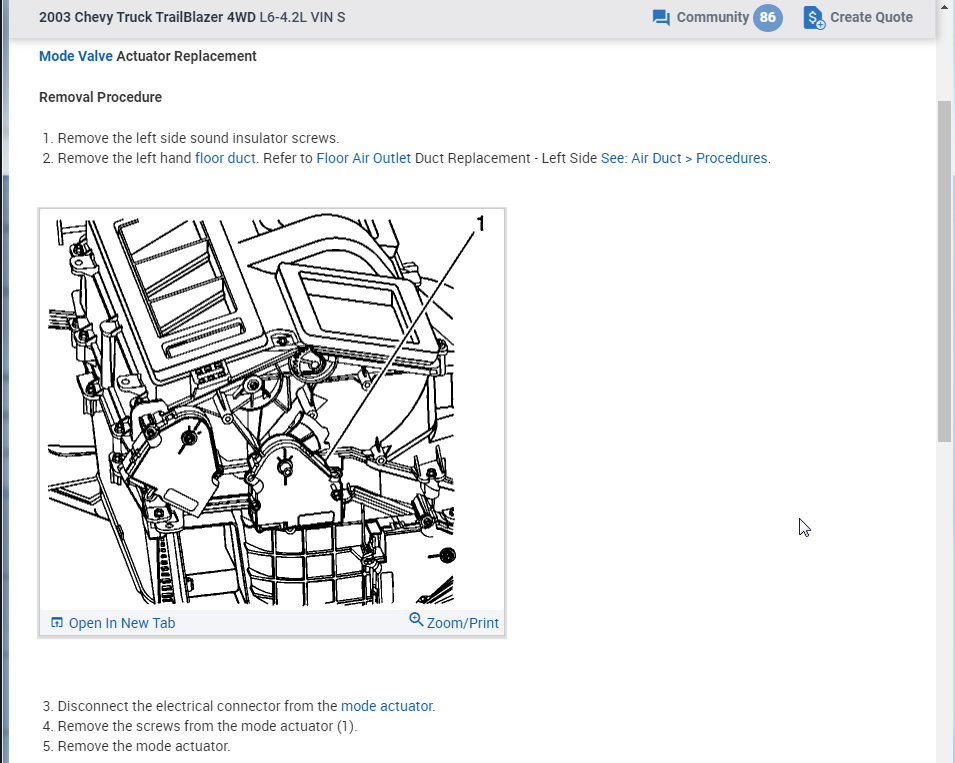Select the Zoom/Print link text
The image size is (955, 763).
[462, 623]
